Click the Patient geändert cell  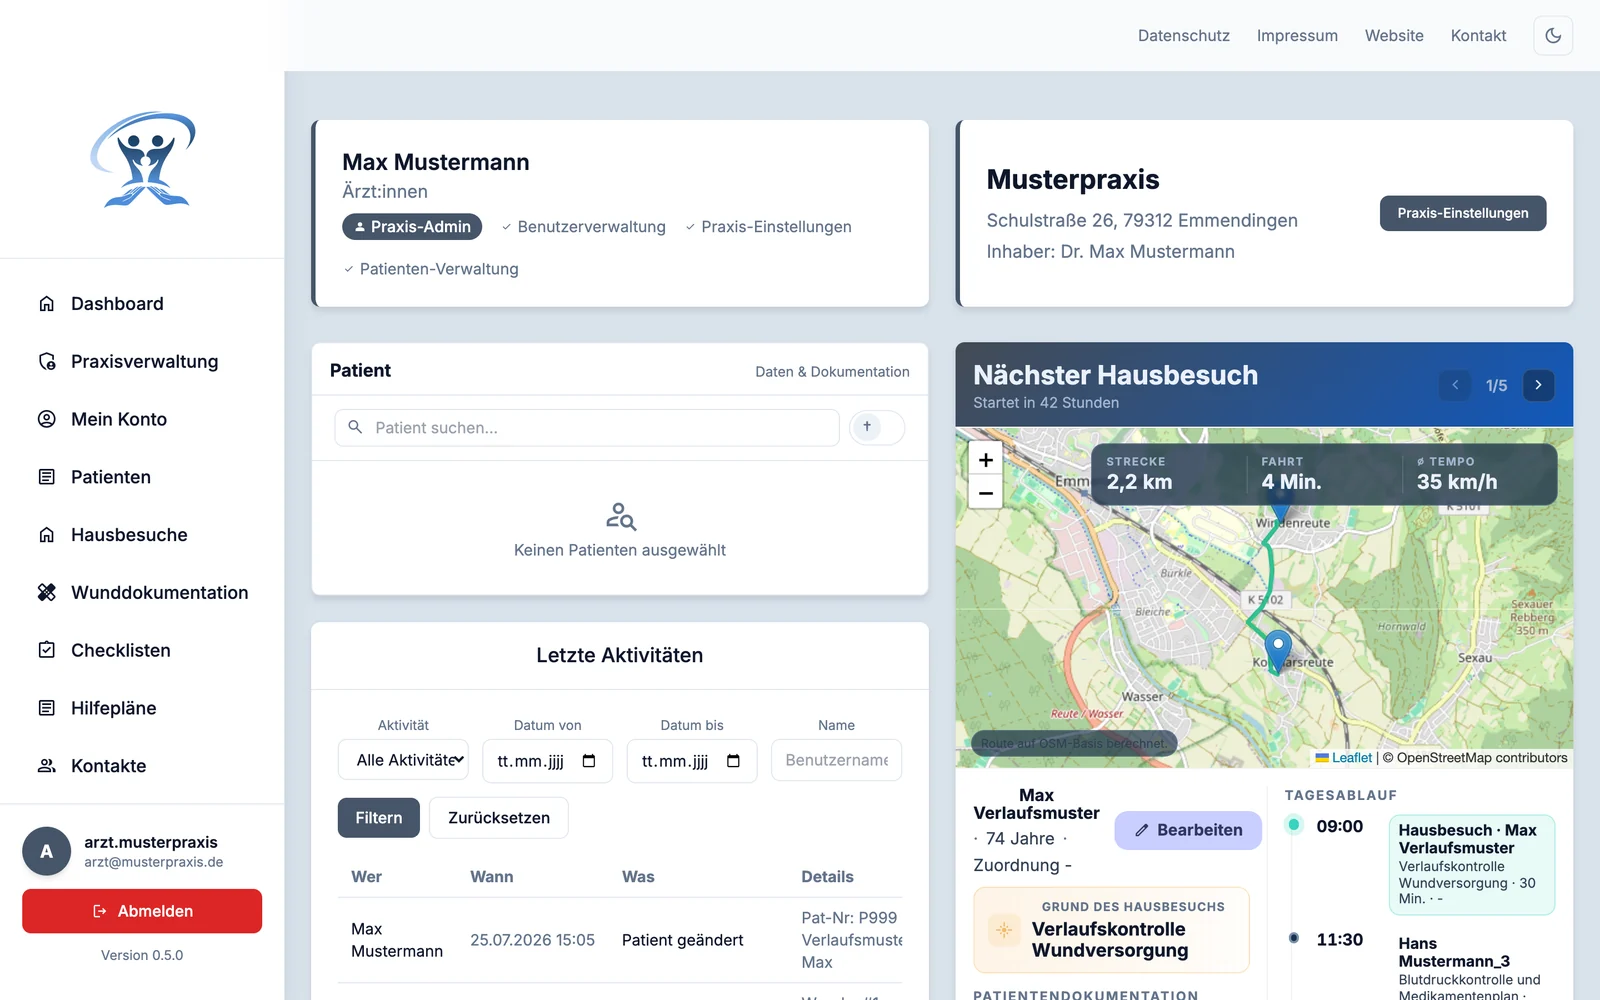click(682, 940)
